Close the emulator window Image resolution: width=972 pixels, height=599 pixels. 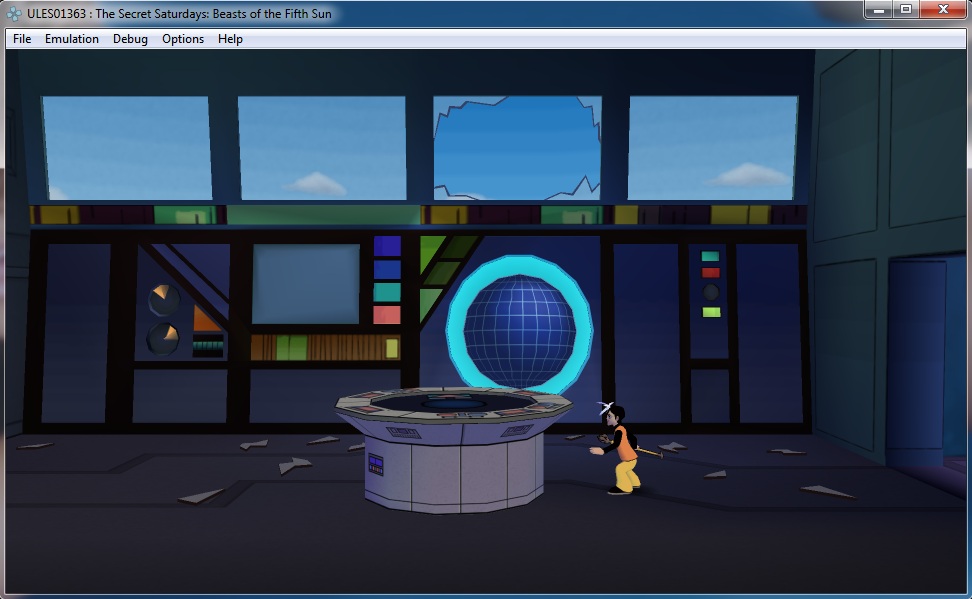(x=943, y=9)
